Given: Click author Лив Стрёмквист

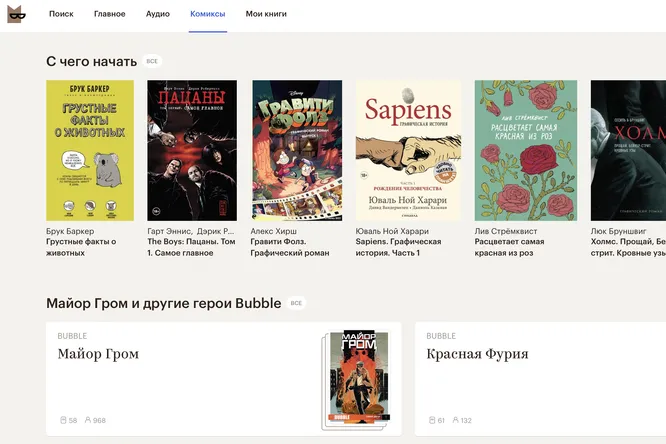Looking at the screenshot, I should pyautogui.click(x=506, y=231).
